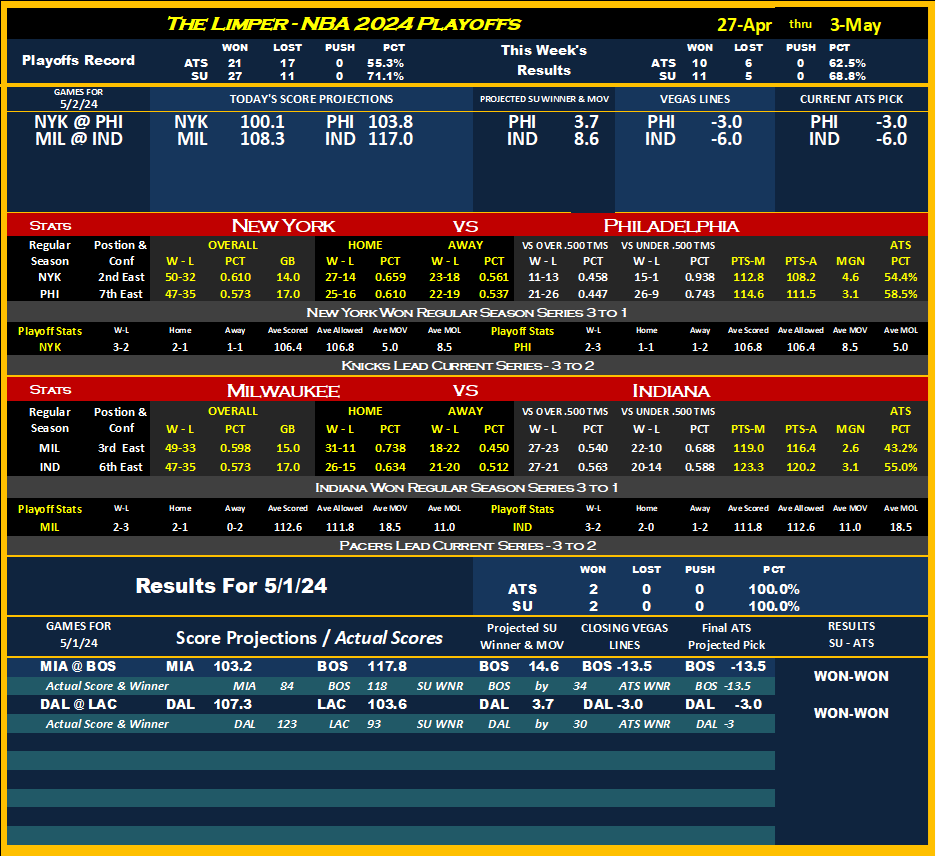Screen dimensions: 936x857
Task: Select PHI position "7th East"
Action: 121,294
